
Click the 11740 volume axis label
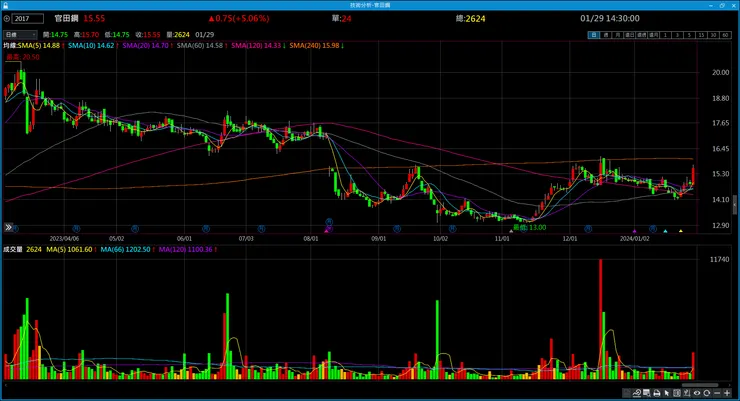coord(719,259)
